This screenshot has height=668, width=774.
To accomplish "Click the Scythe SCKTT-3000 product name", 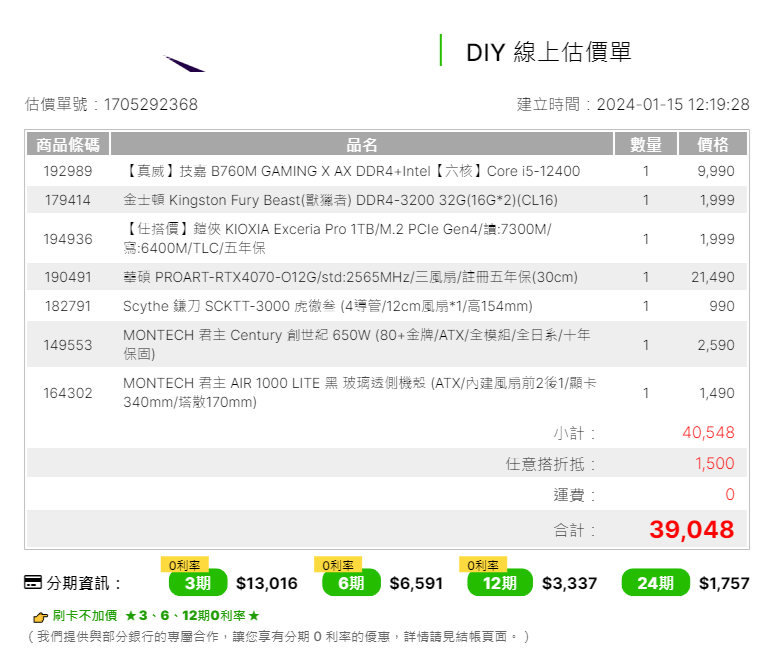I will [328, 306].
